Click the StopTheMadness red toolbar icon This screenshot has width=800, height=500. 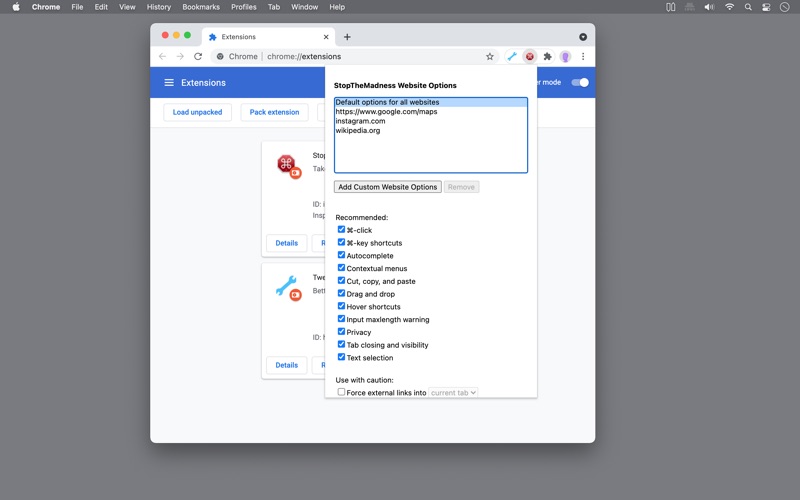[x=530, y=57]
